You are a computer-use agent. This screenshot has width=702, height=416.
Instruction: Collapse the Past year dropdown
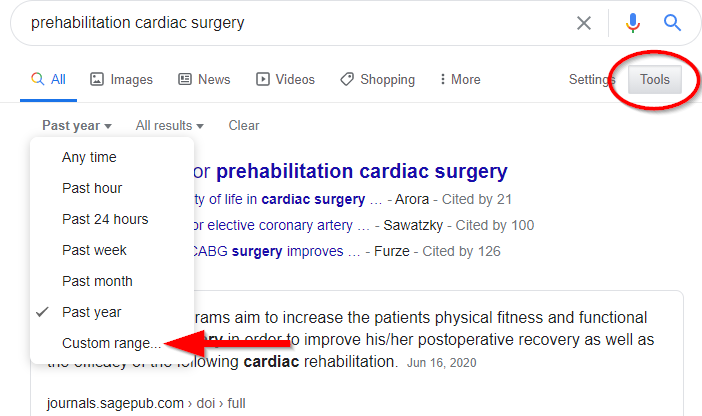[x=77, y=126]
